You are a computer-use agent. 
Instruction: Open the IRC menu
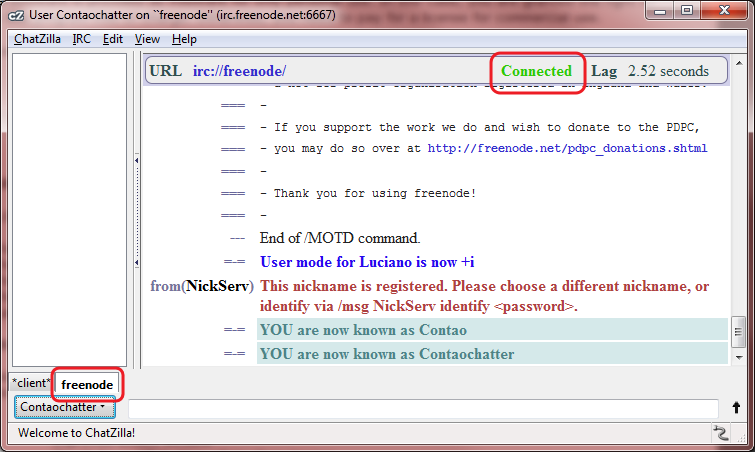82,39
